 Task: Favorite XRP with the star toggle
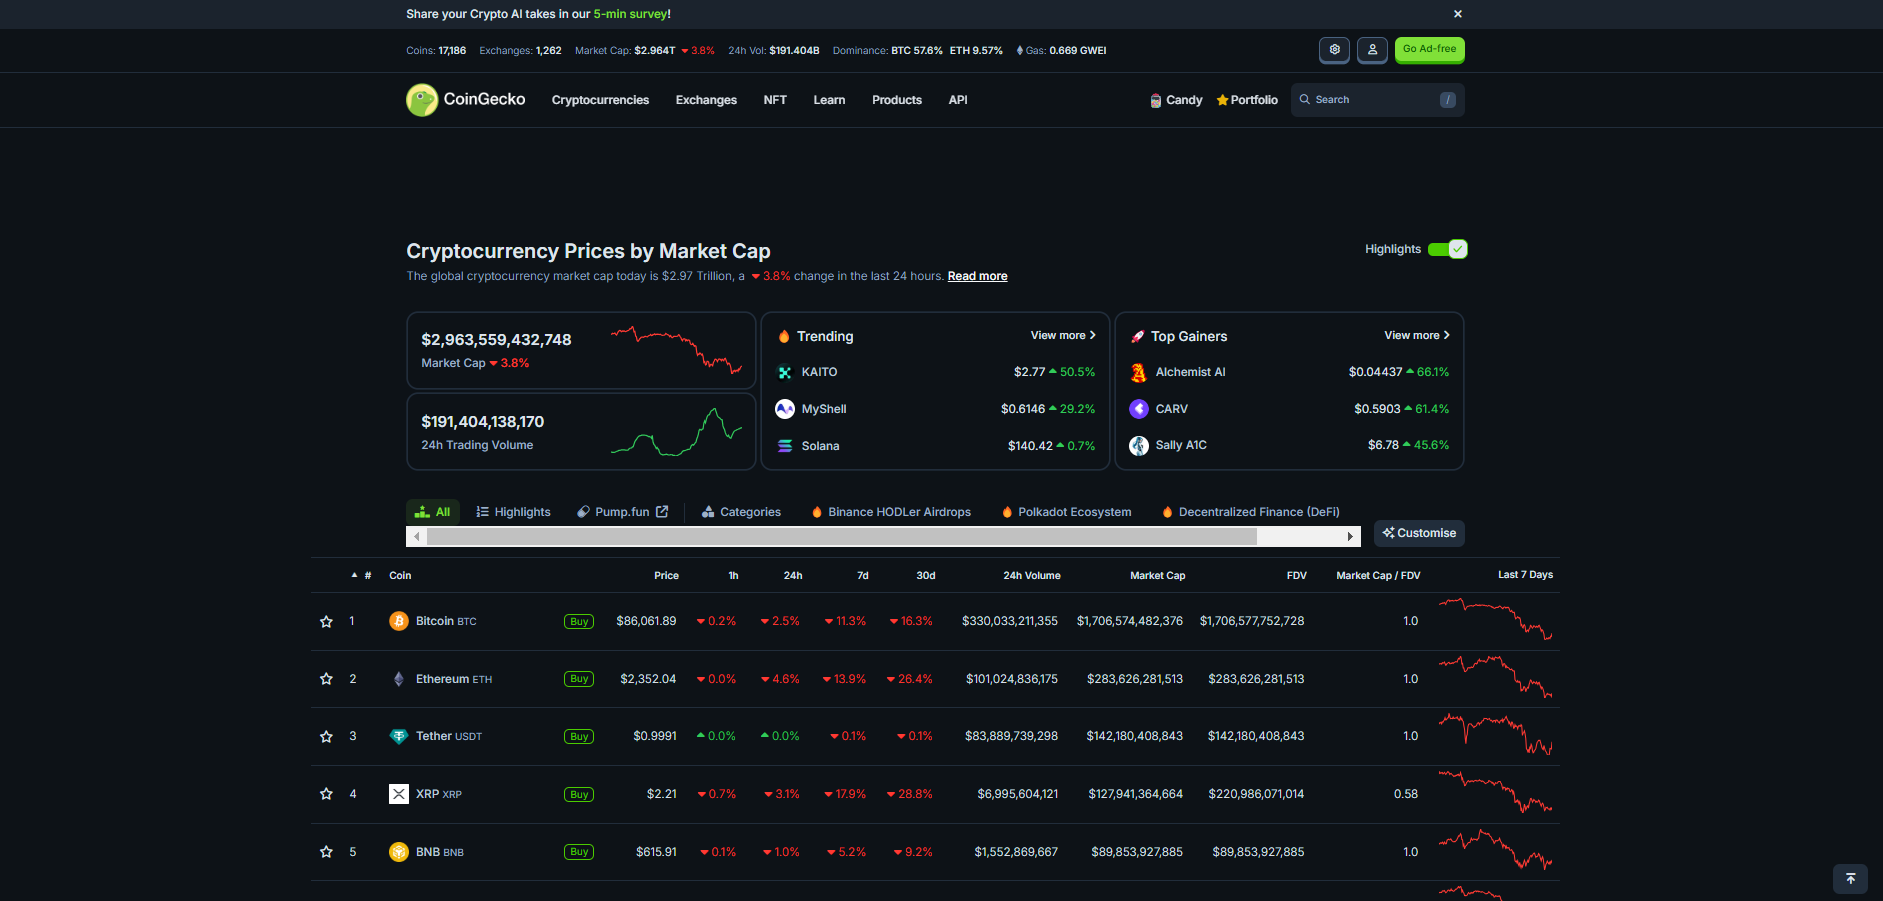pyautogui.click(x=326, y=794)
